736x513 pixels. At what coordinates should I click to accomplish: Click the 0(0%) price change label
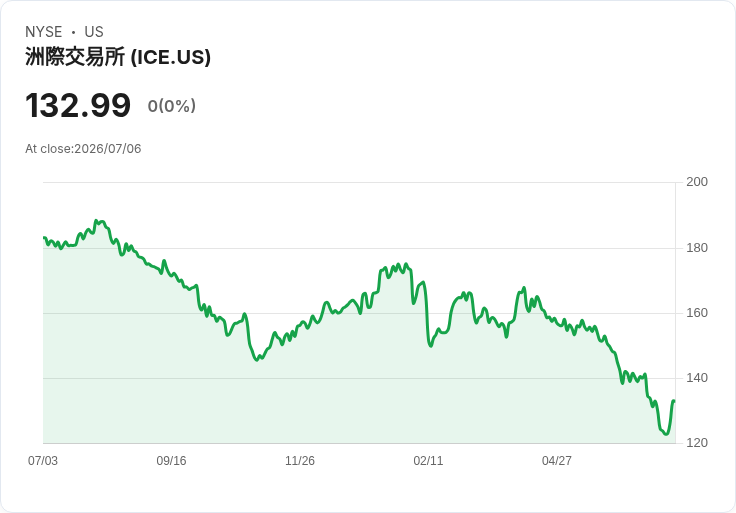(172, 106)
